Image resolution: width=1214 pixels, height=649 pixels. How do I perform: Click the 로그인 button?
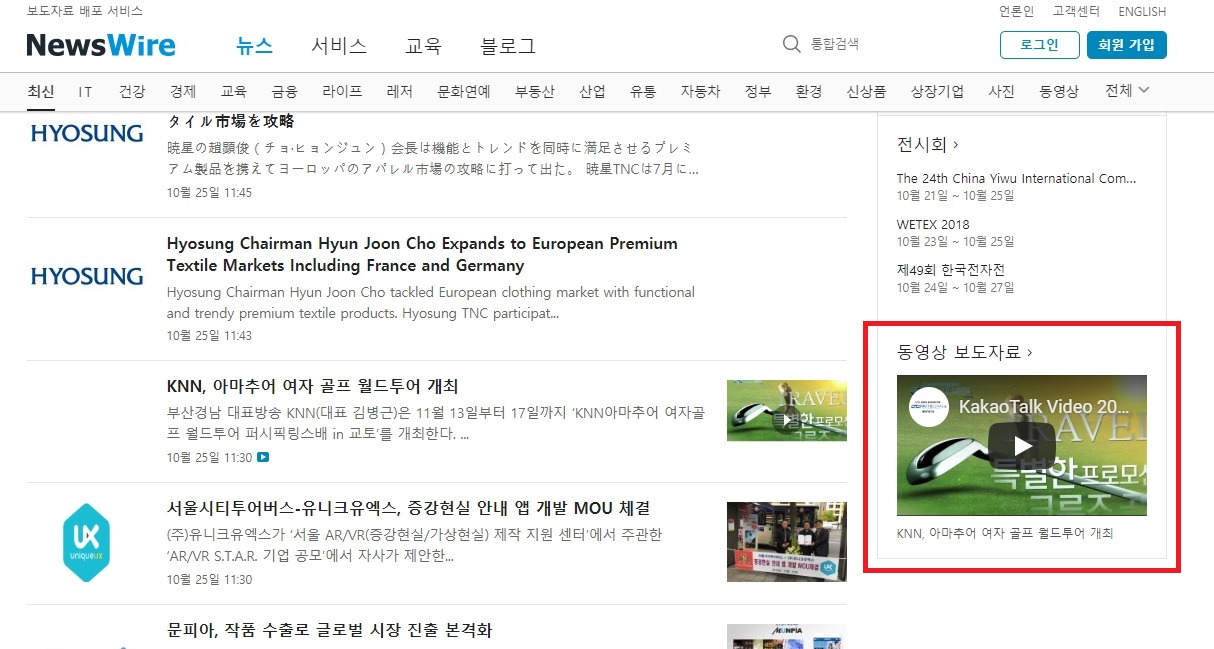1039,45
